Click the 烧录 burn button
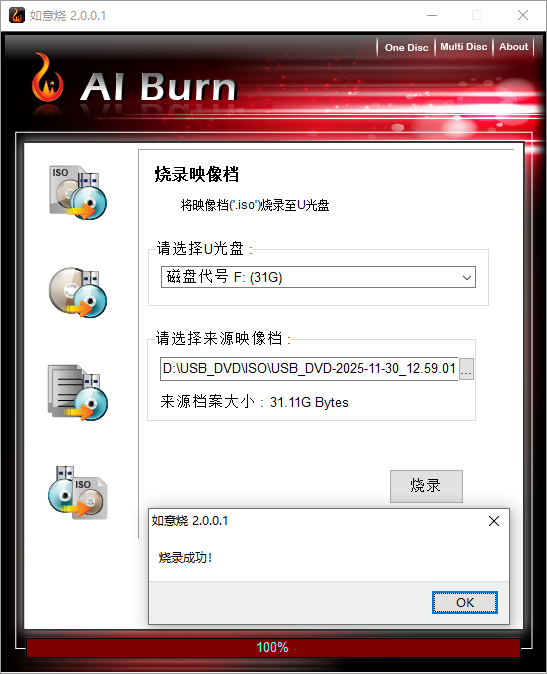Image resolution: width=547 pixels, height=674 pixels. [x=426, y=486]
